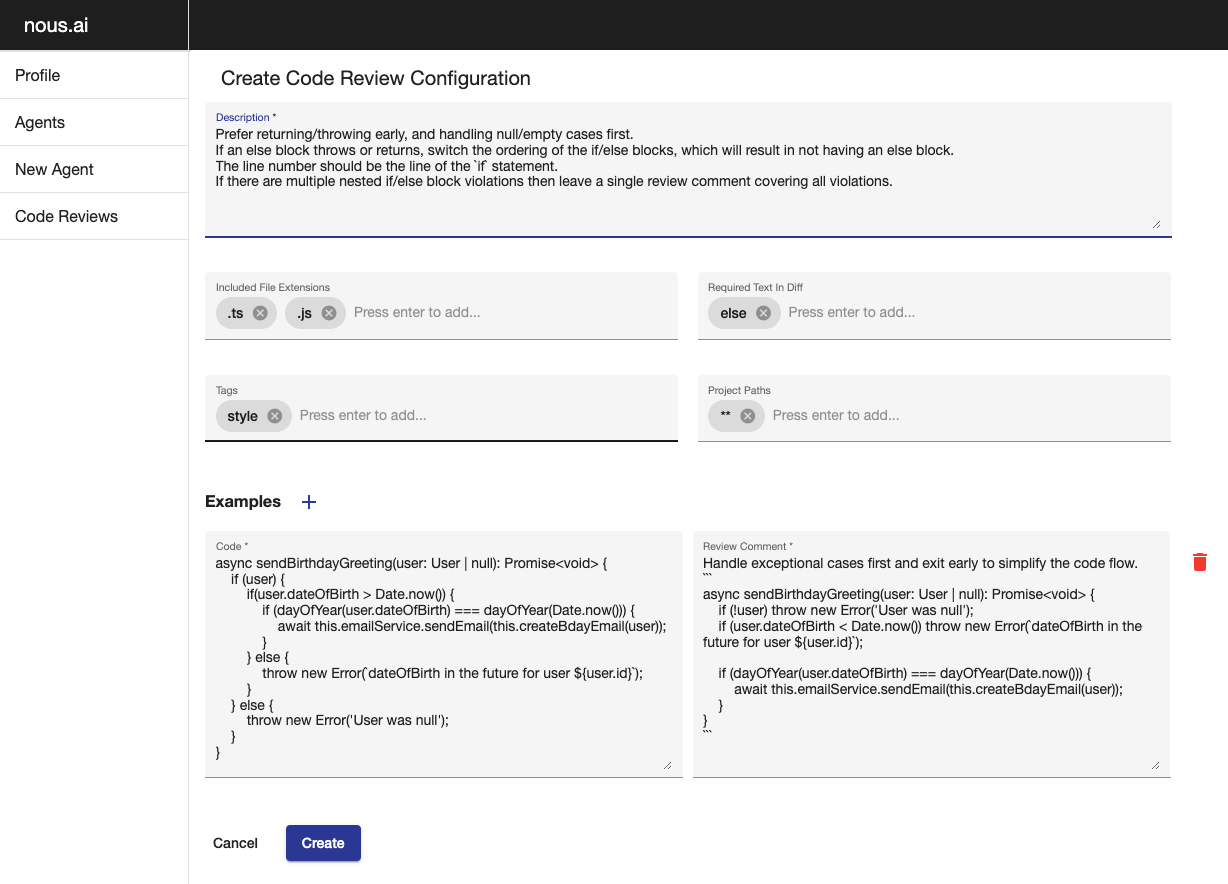The image size is (1228, 884).
Task: Click the Examples section heading
Action: coord(243,502)
